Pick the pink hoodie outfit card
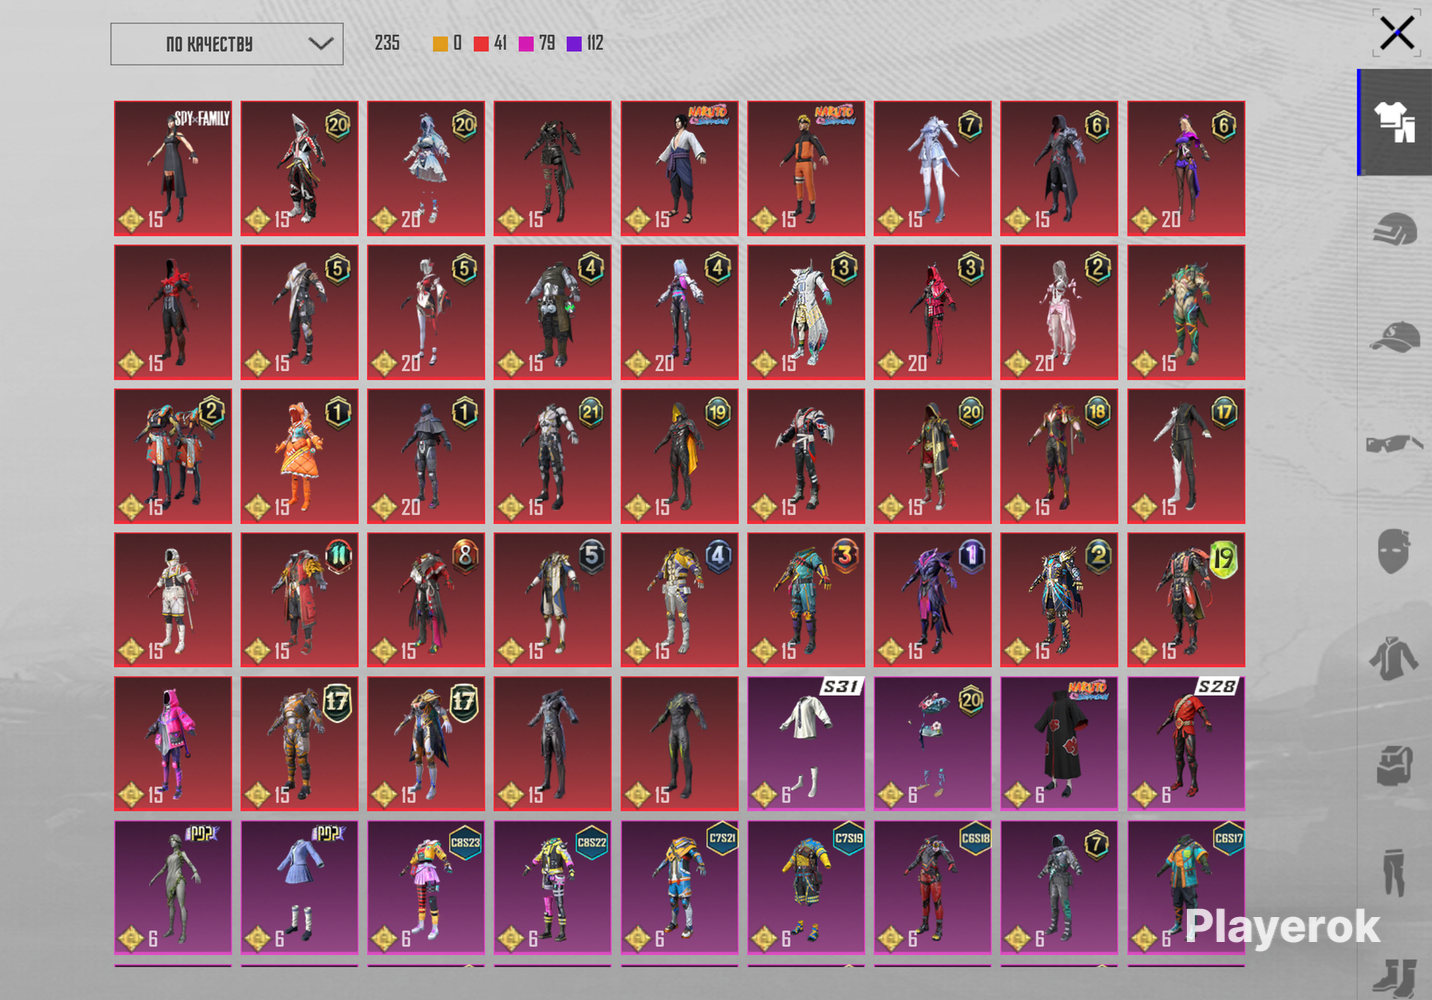 click(x=173, y=743)
